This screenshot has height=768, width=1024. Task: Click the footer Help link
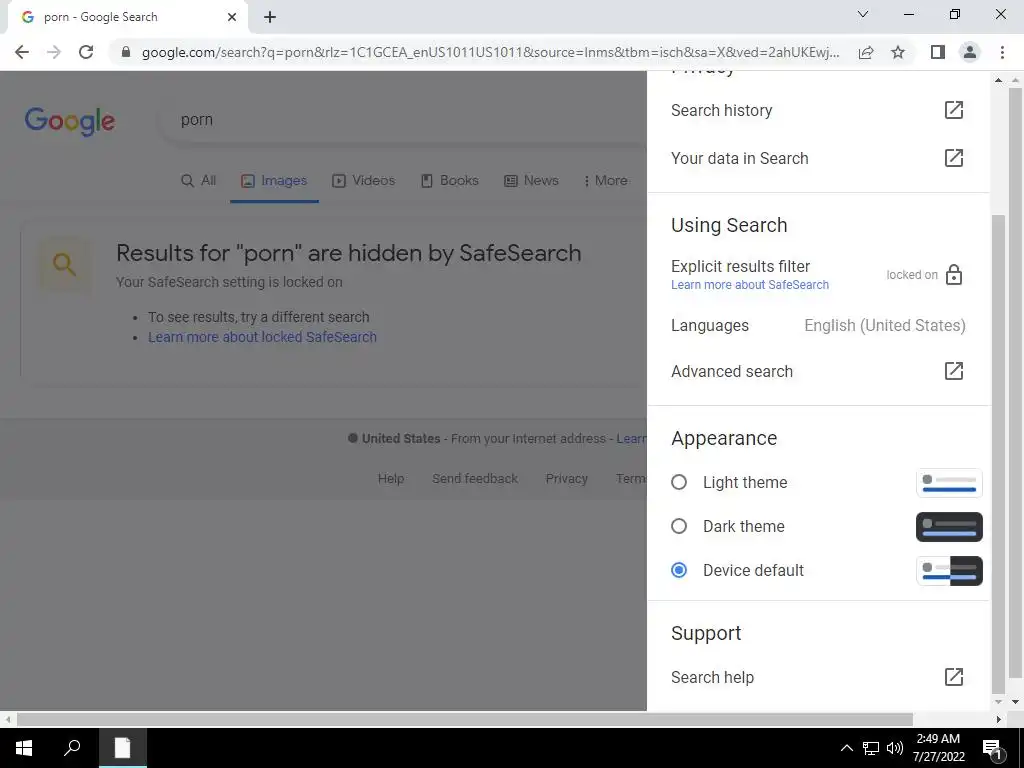point(391,479)
